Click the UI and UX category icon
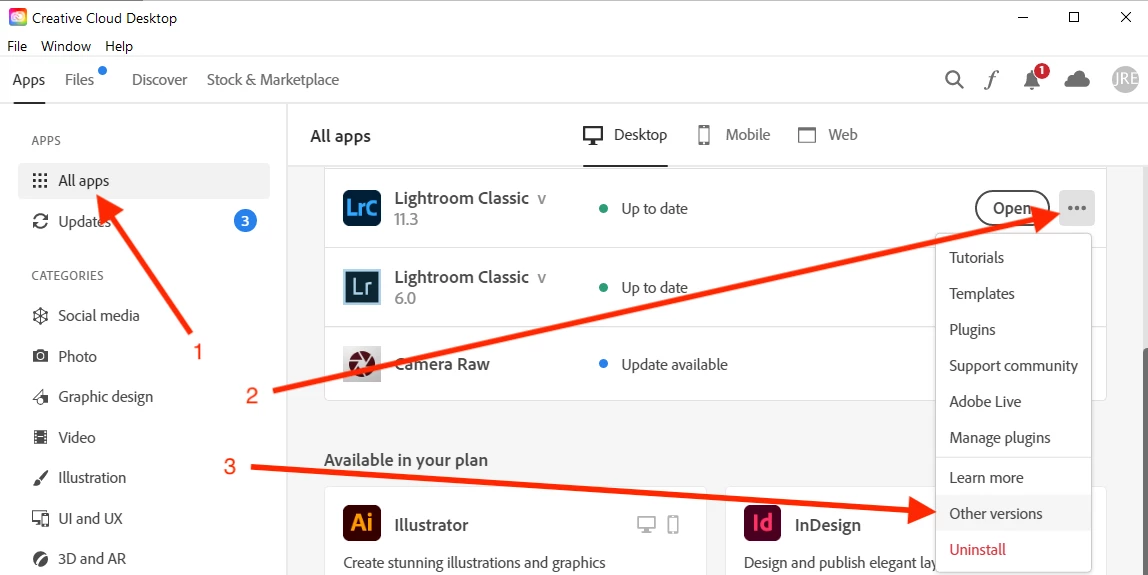This screenshot has height=575, width=1148. (x=40, y=519)
